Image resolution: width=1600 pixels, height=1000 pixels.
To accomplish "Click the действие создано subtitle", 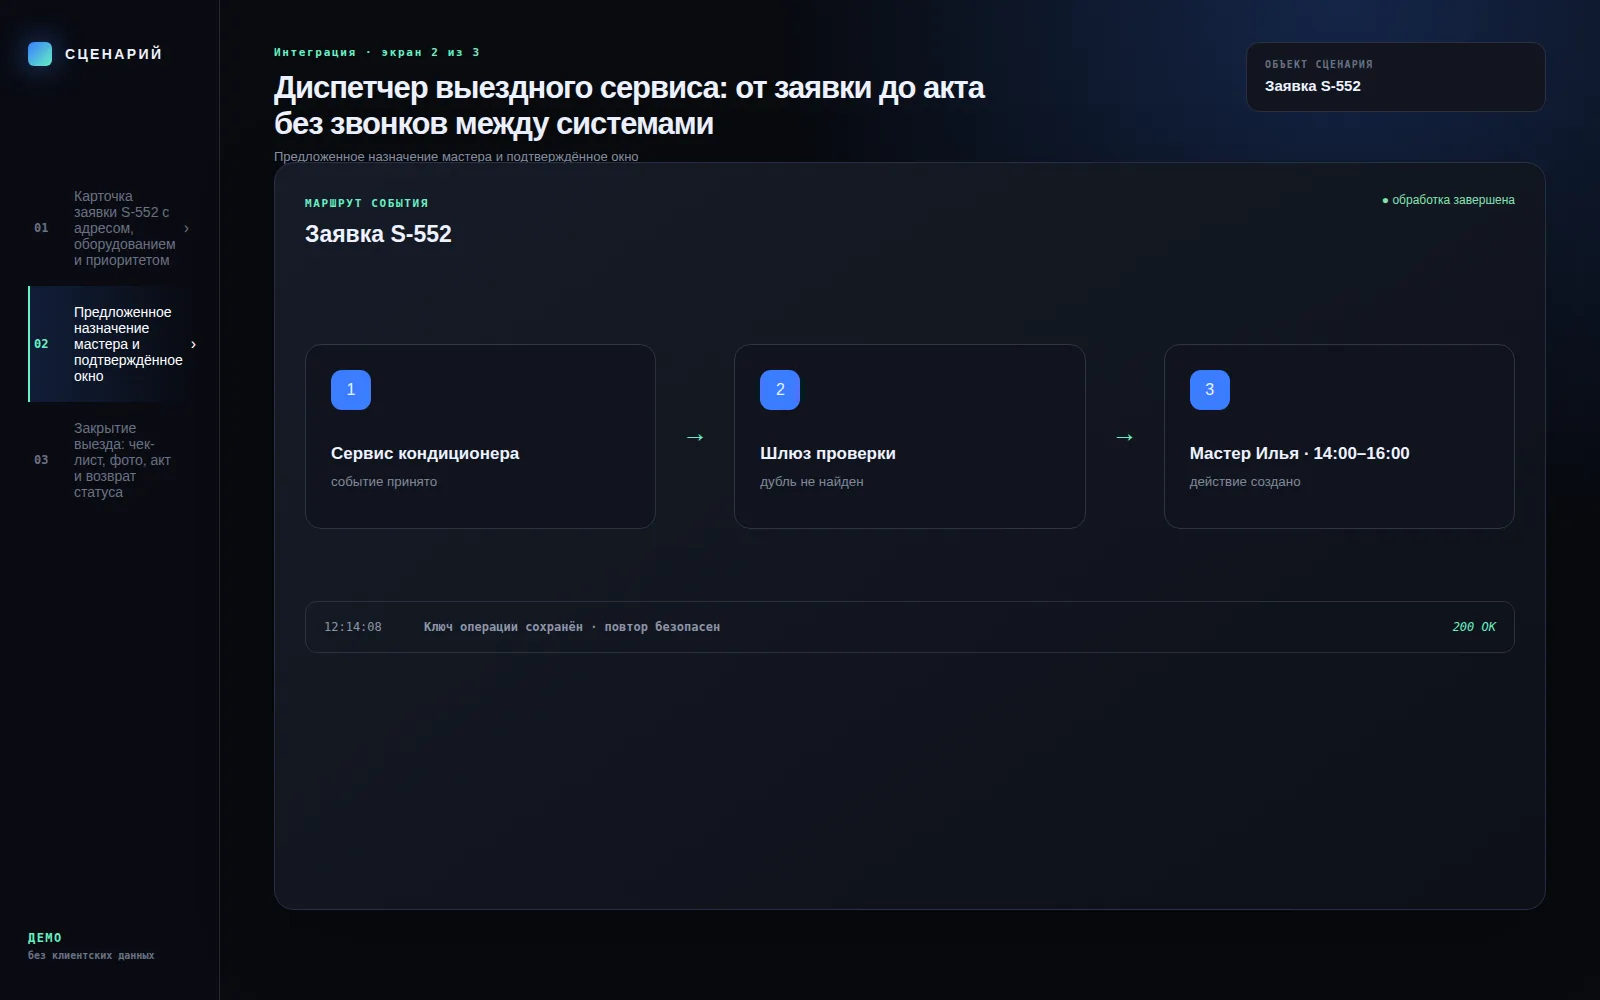I will [1245, 482].
